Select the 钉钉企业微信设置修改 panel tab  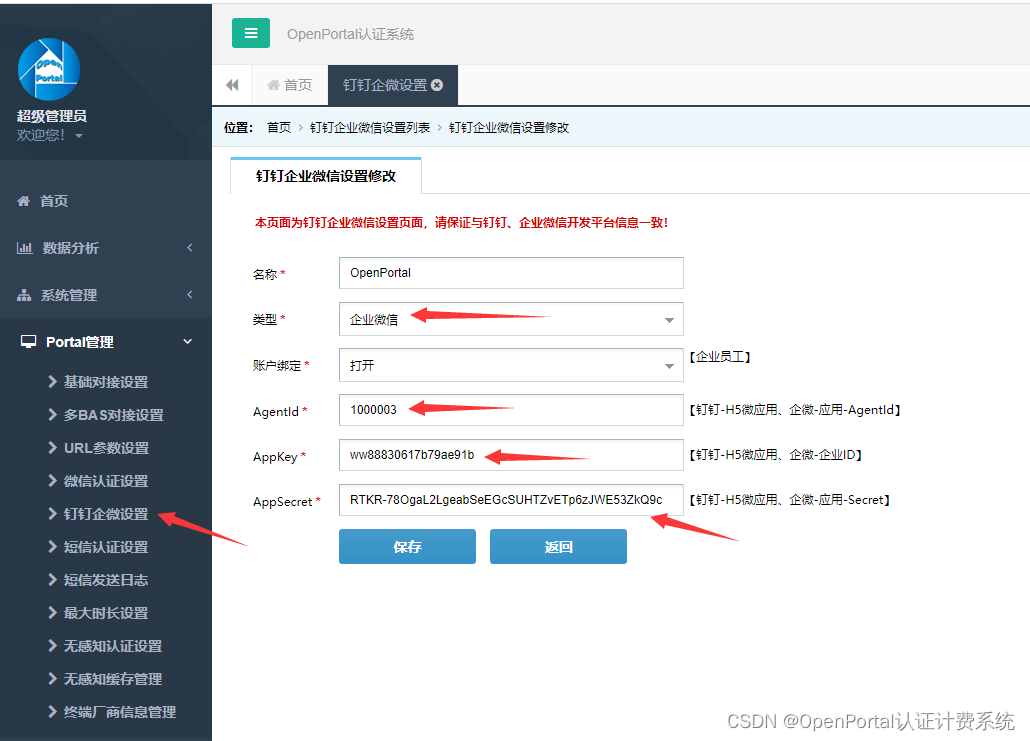click(x=326, y=176)
